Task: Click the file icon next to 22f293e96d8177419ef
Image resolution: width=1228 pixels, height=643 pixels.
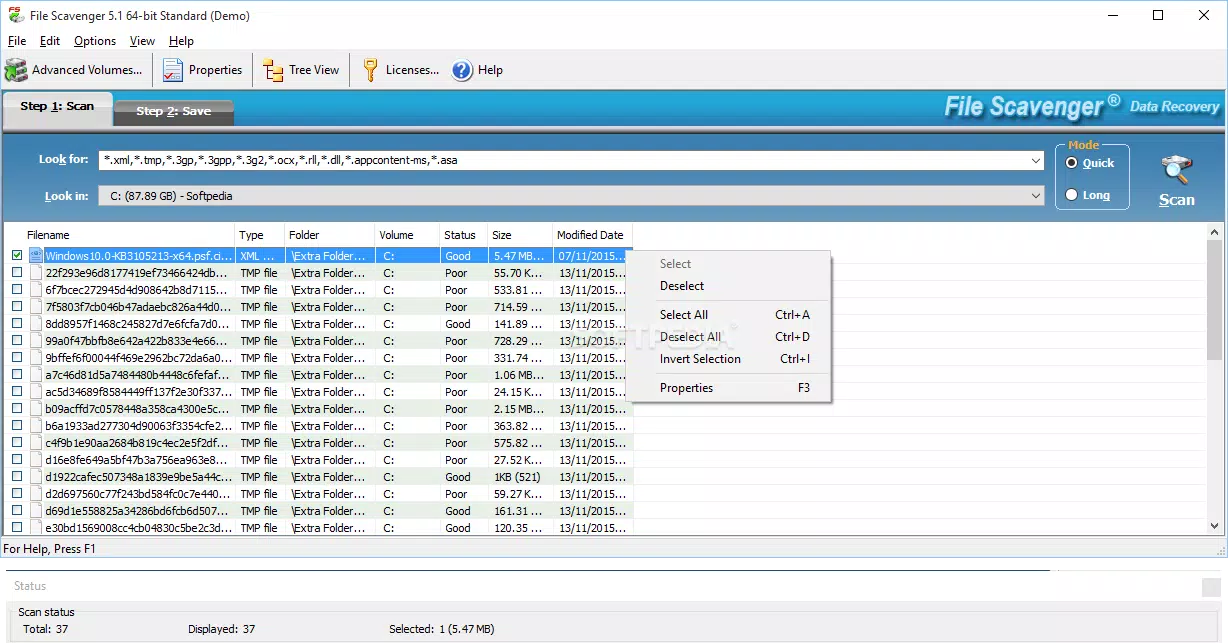Action: tap(36, 273)
